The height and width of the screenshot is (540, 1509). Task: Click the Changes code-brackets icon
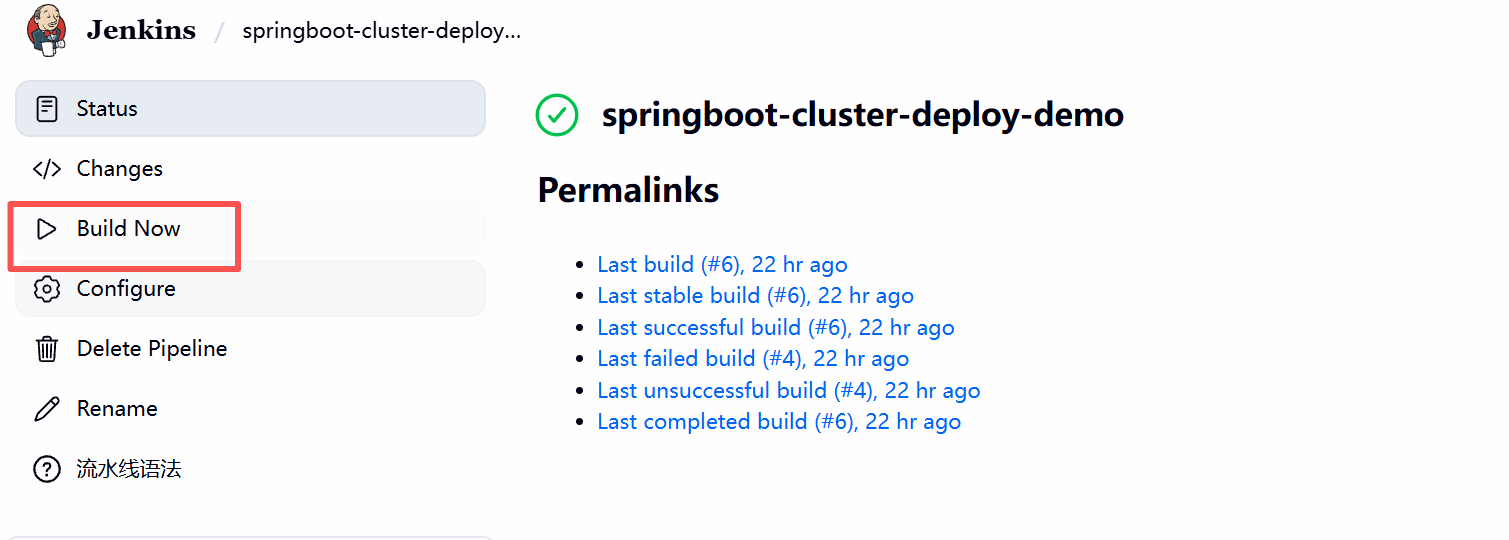pos(46,169)
